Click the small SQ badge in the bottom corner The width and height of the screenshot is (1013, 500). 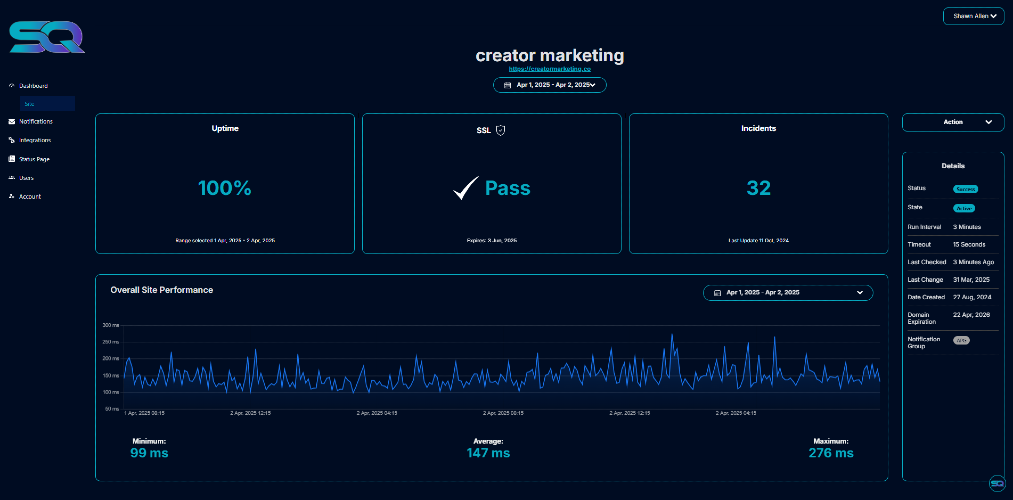(996, 483)
